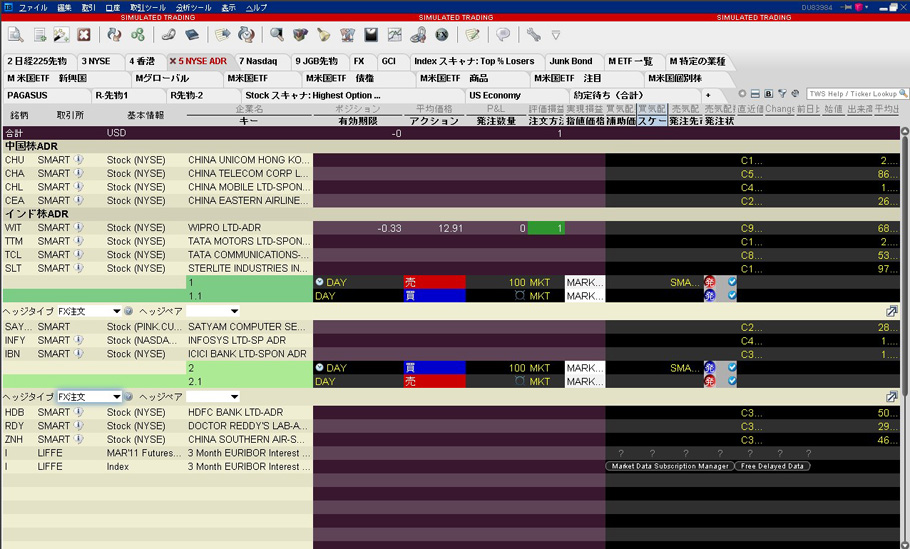Screen dimensions: 910x549
Task: Click the blue 買 action cell on order 1.1
Action: point(434,295)
